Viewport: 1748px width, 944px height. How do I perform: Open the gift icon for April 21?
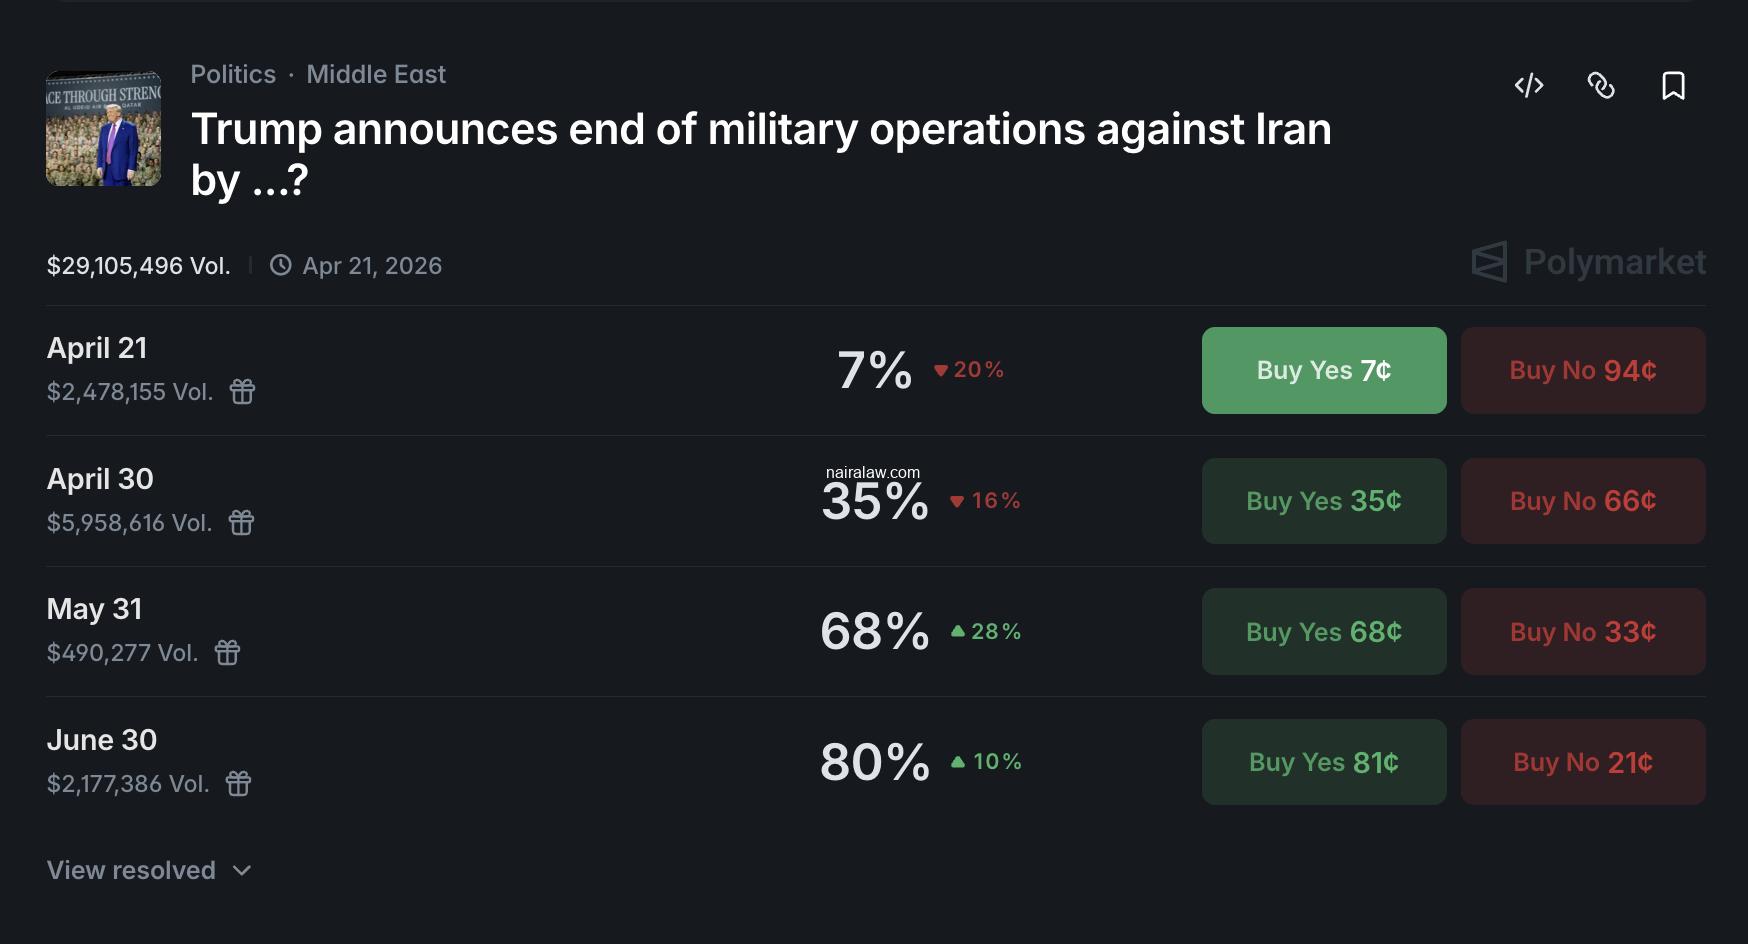coord(243,393)
